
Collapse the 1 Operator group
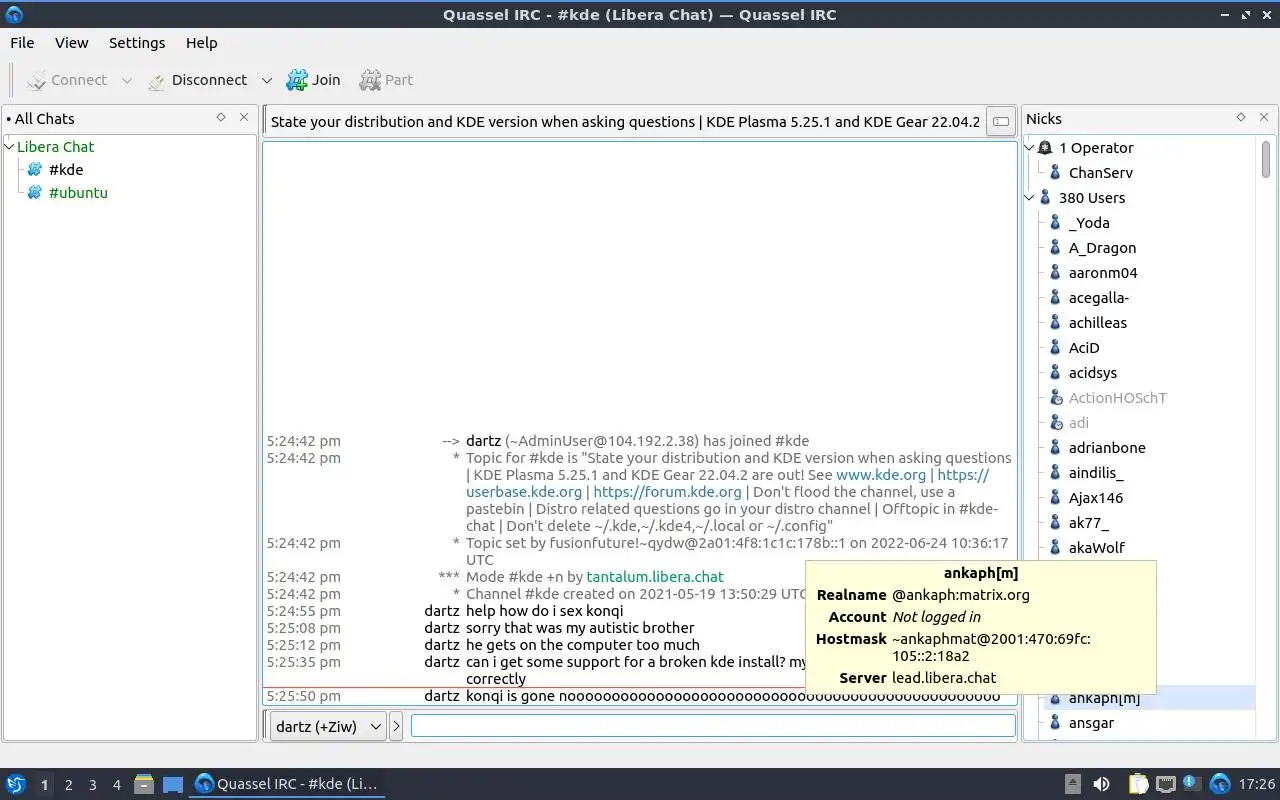[x=1030, y=148]
